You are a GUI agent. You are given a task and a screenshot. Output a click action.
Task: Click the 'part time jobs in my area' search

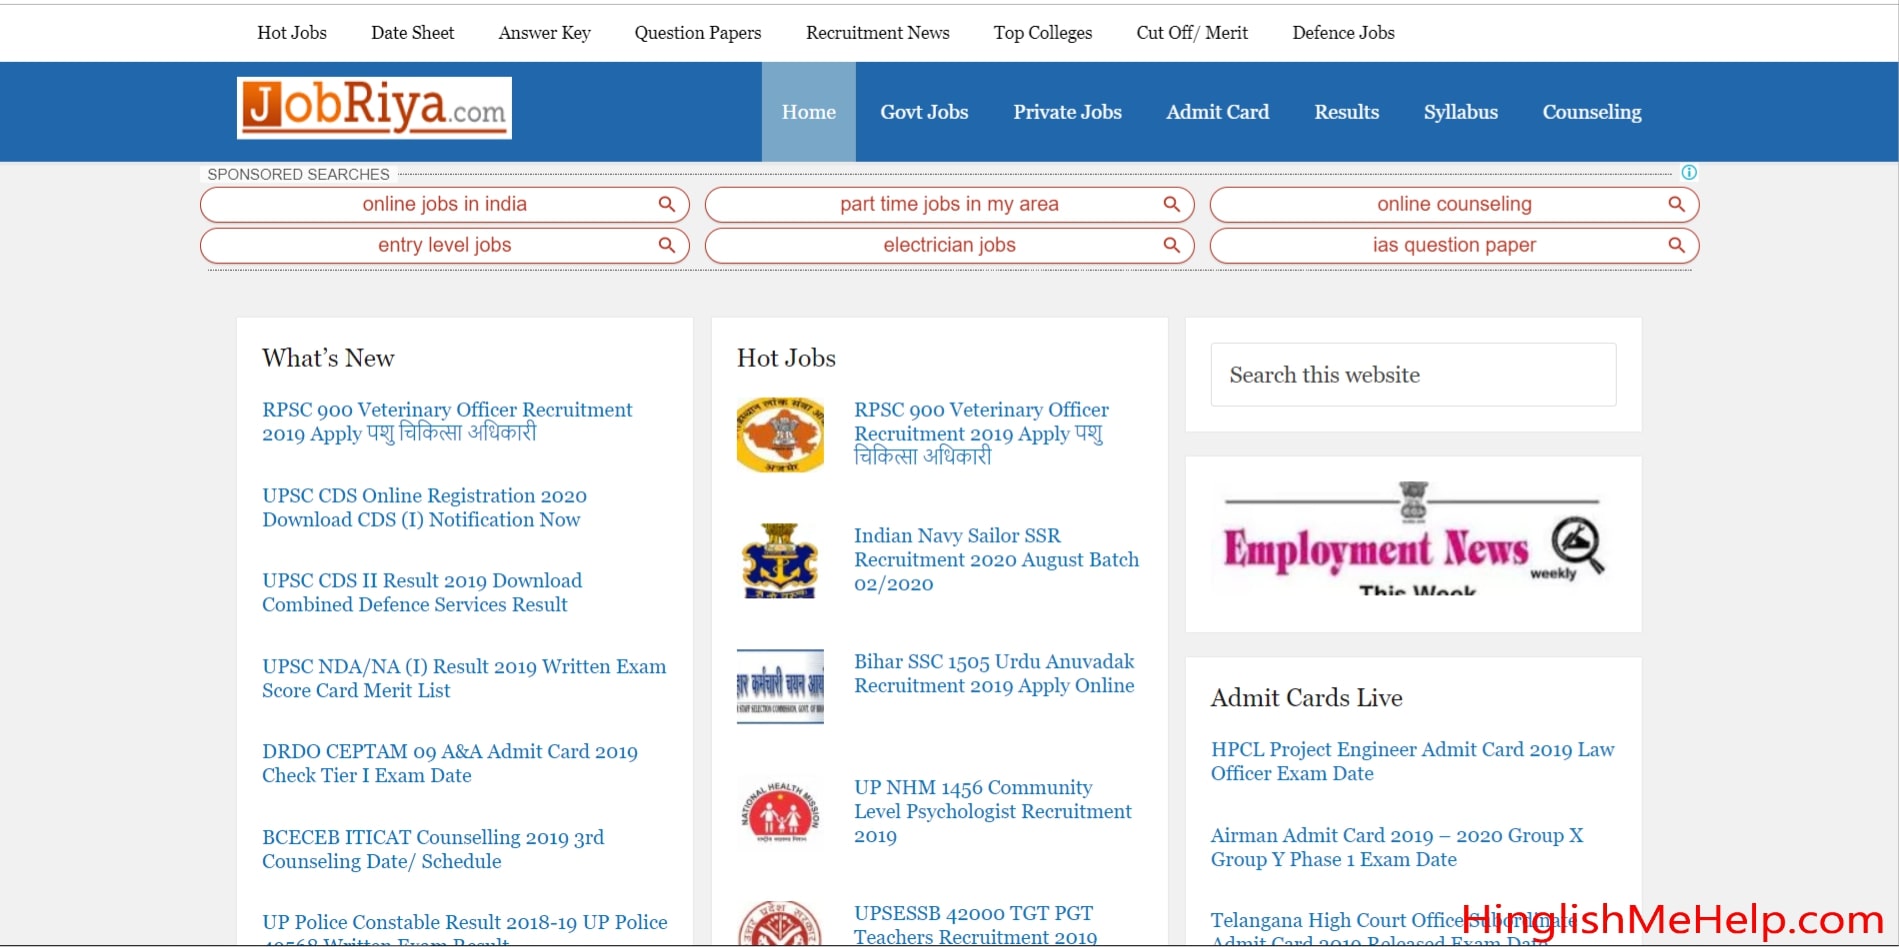(949, 204)
